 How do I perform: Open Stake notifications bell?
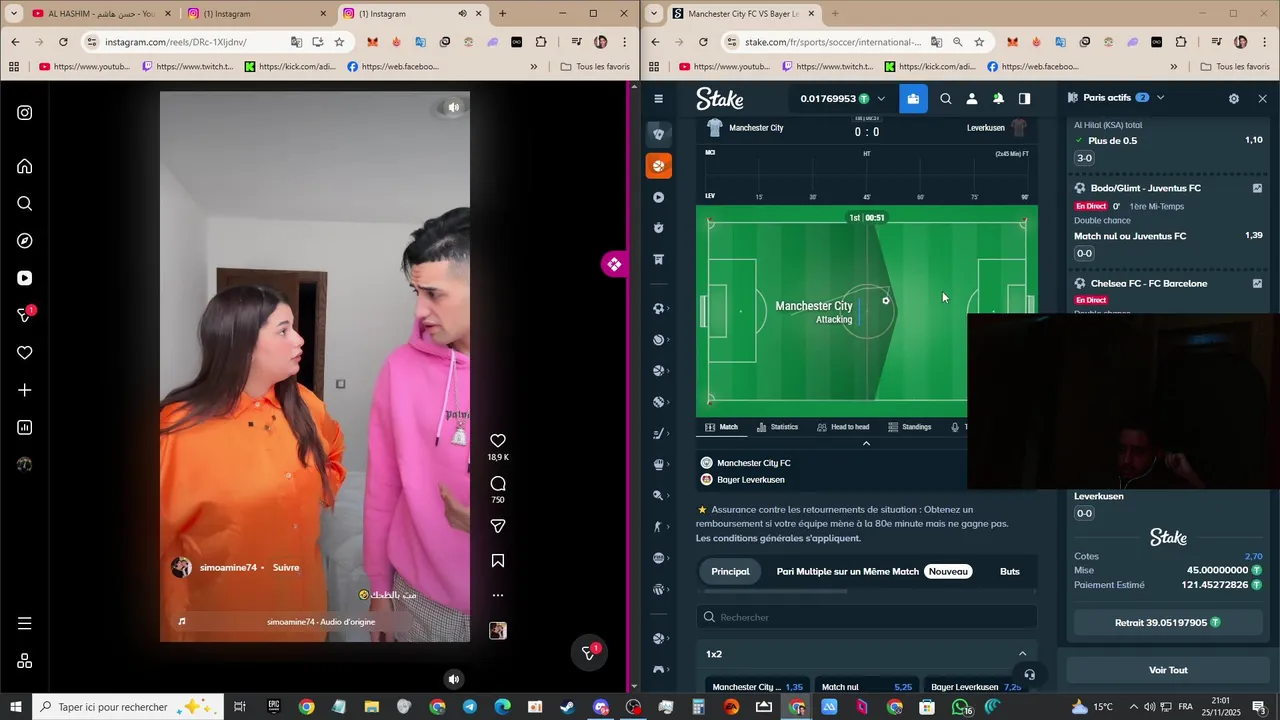(998, 99)
